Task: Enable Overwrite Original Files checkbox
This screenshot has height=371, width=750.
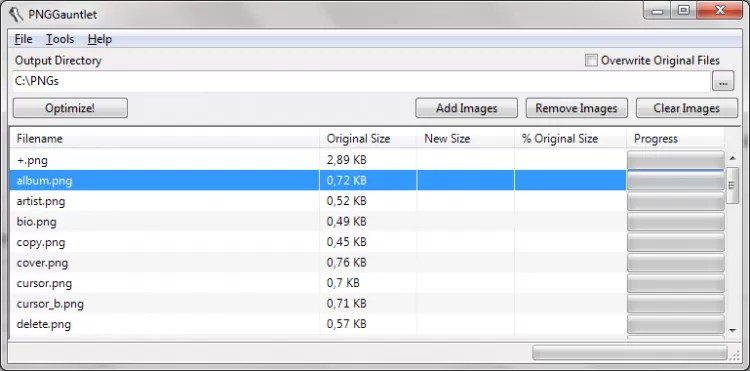Action: pos(591,60)
